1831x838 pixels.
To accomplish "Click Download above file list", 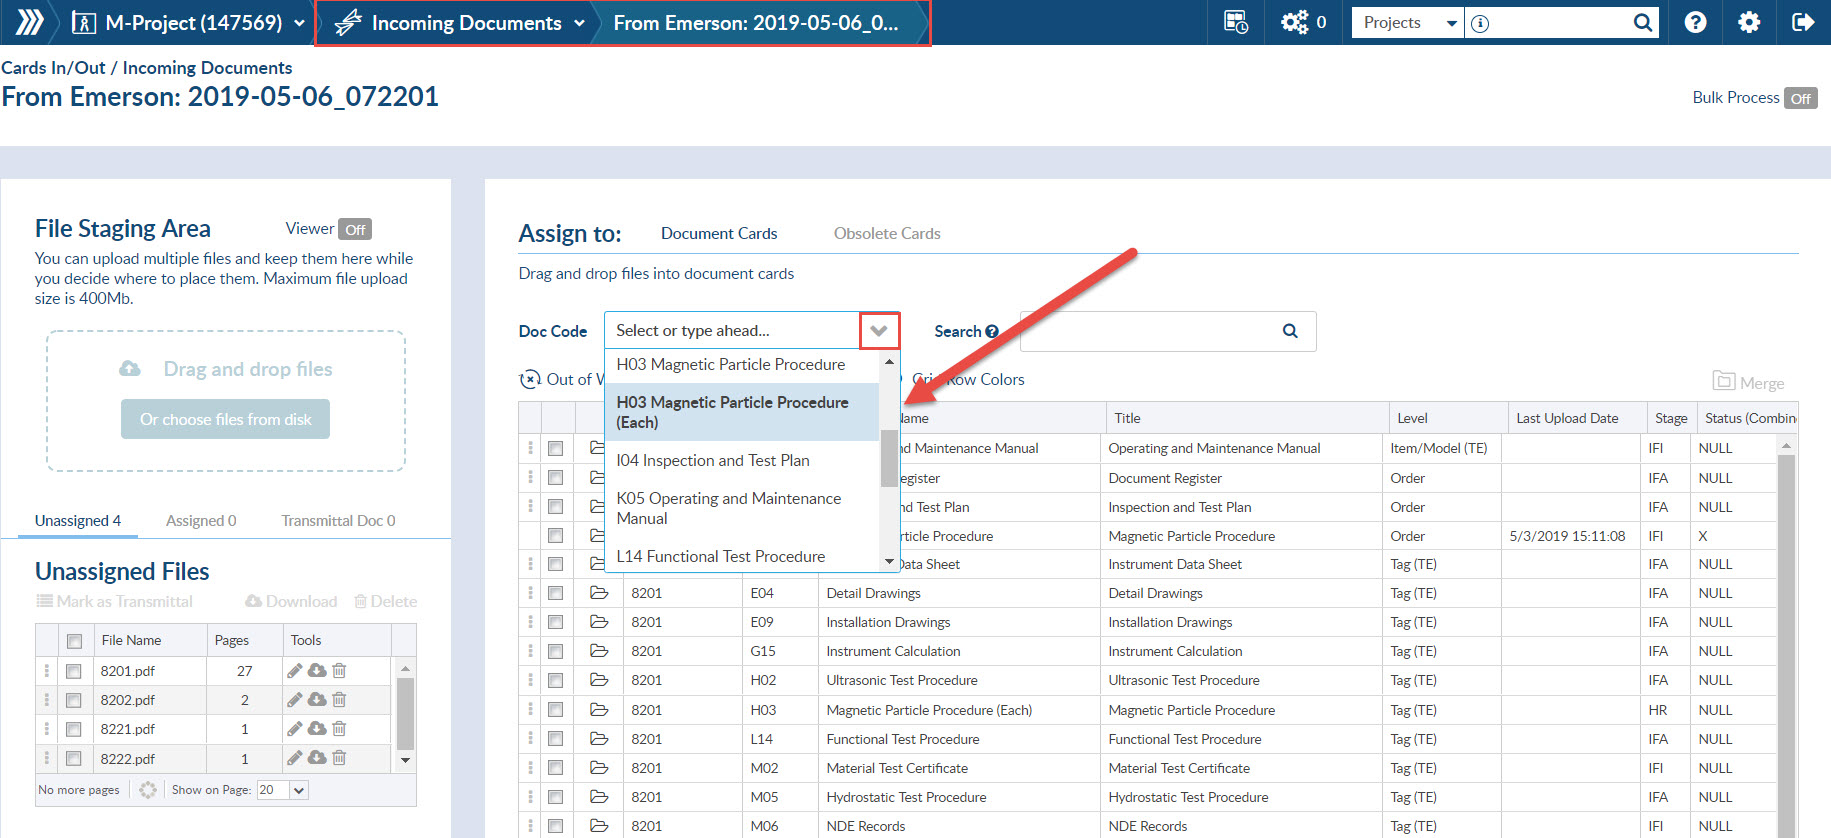I will coord(291,601).
